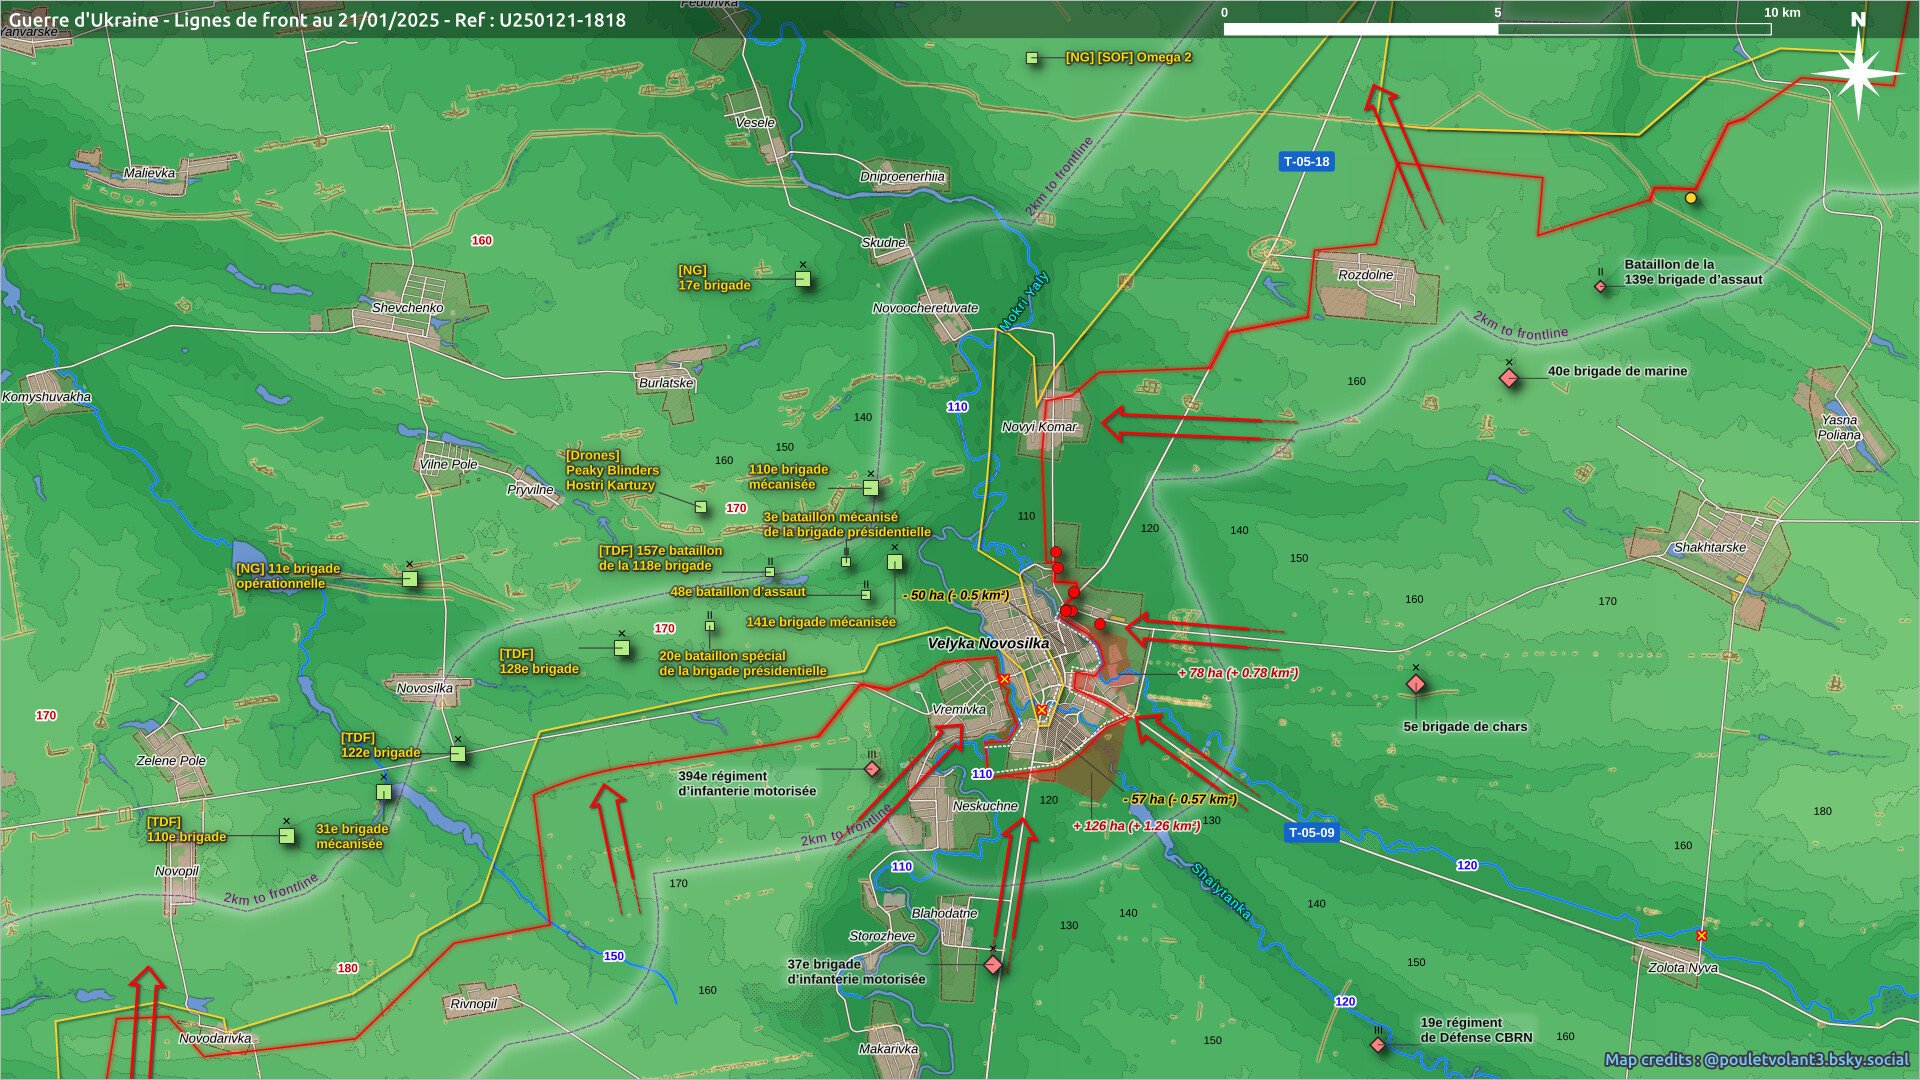The image size is (1920, 1080).
Task: Select the 40e brigade de marine diamond
Action: pyautogui.click(x=1509, y=378)
